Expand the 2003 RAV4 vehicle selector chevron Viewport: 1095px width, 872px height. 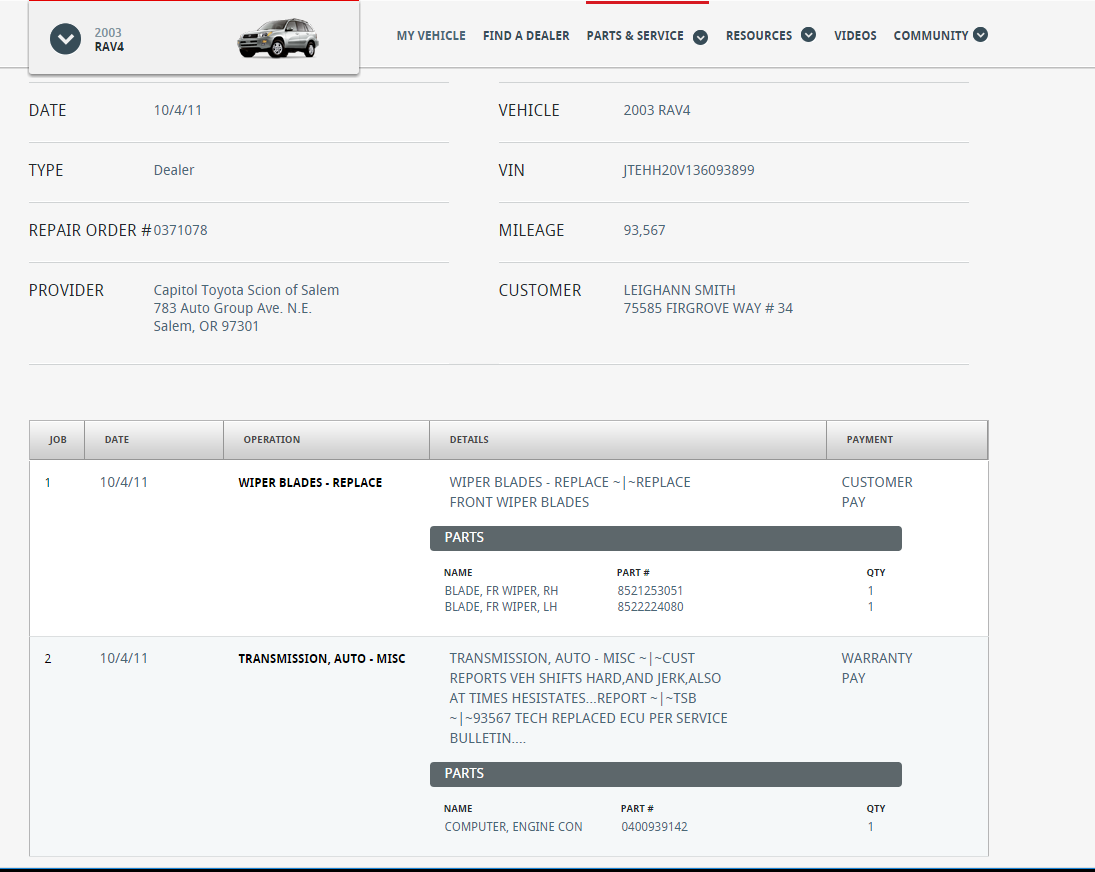click(x=65, y=39)
